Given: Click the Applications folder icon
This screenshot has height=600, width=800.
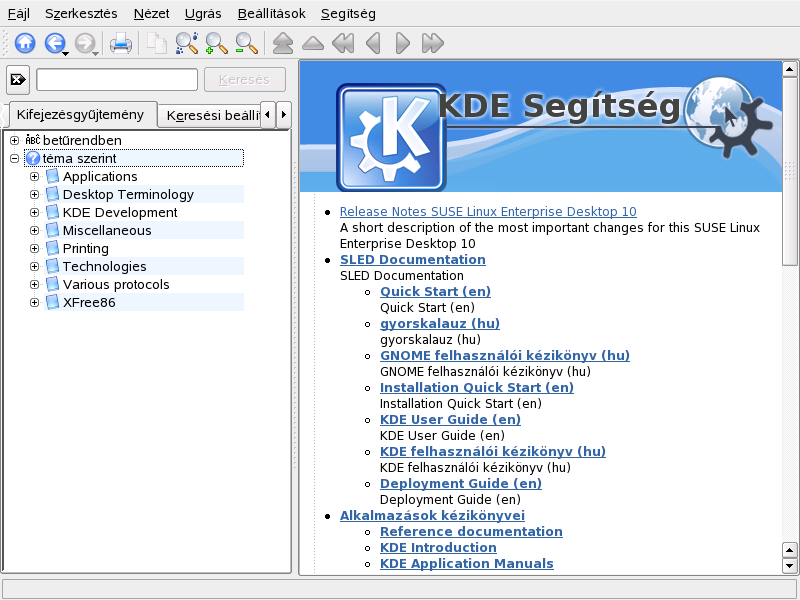Looking at the screenshot, I should point(52,177).
